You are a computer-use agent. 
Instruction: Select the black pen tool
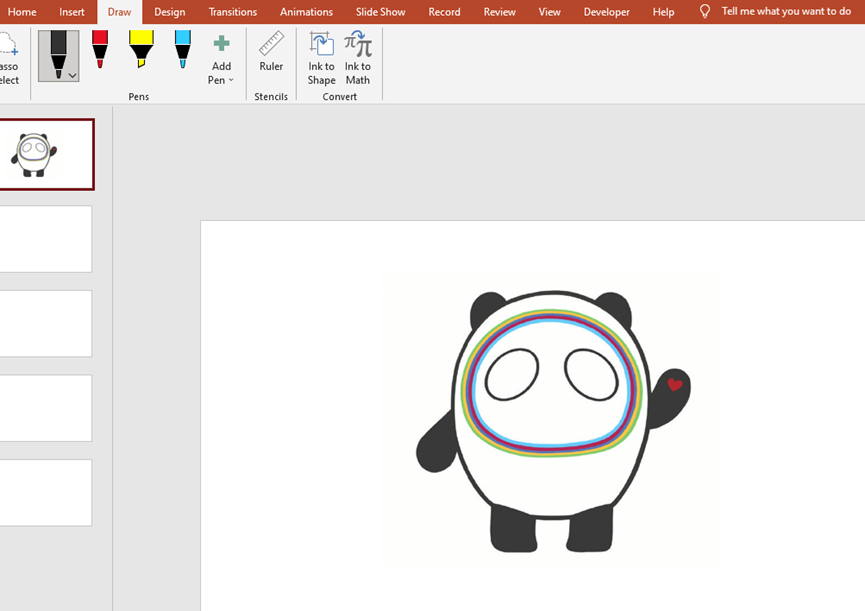(58, 52)
